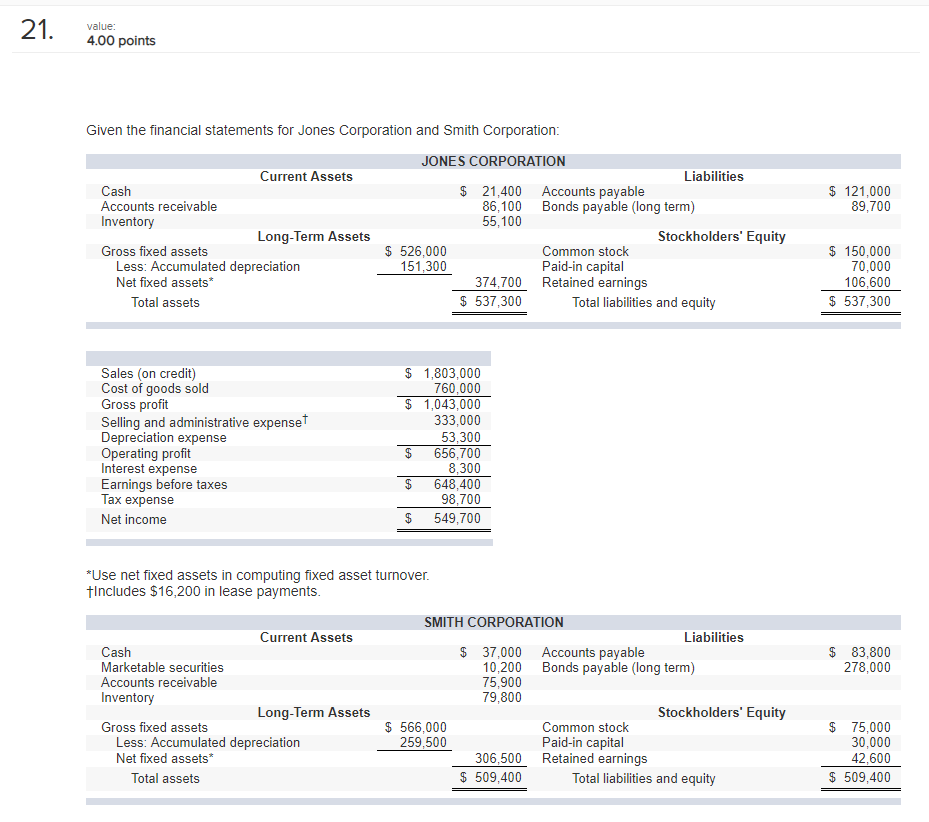Click the Marketable securities row label
The image size is (929, 822).
(162, 667)
